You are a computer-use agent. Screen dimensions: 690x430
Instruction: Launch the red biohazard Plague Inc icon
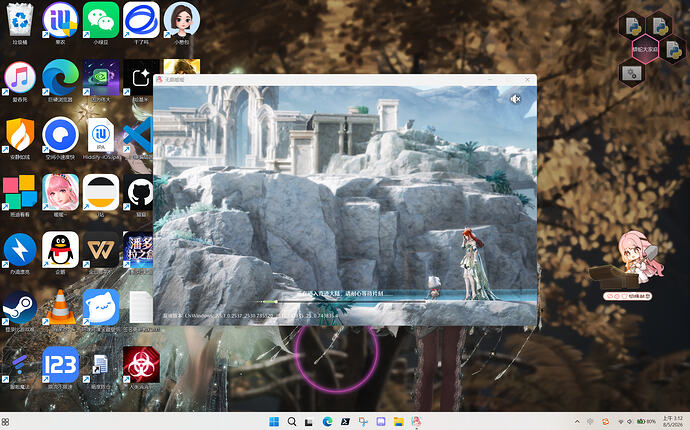point(141,364)
